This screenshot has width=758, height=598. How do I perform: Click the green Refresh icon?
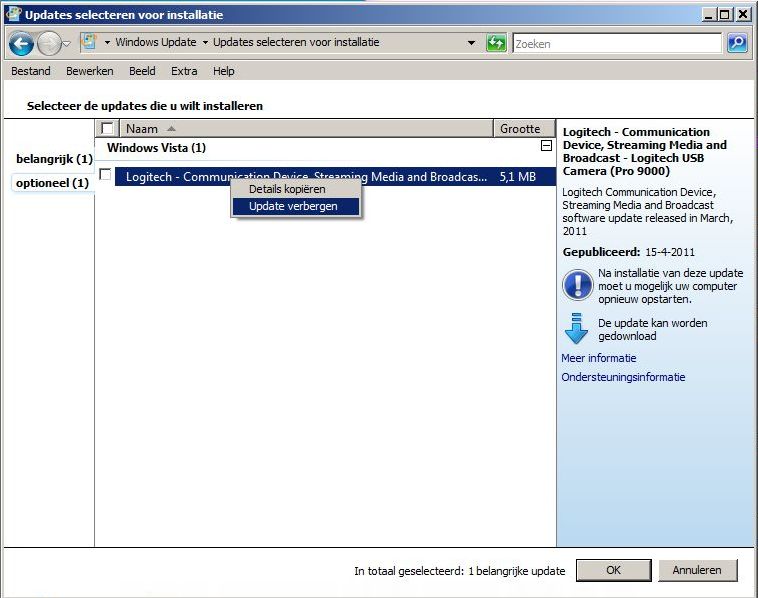coord(496,43)
